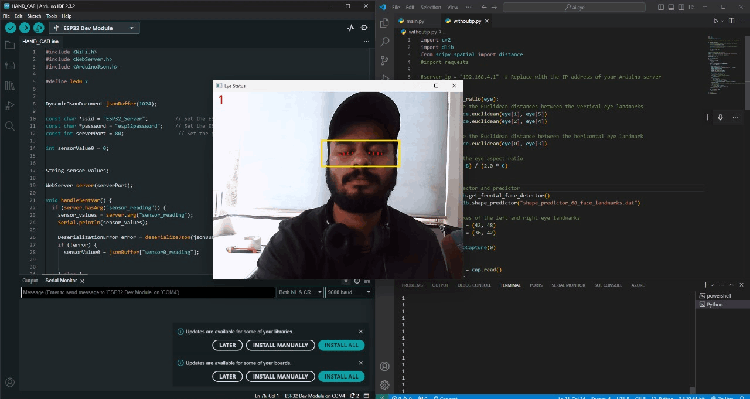Screen dimensions: 750x399
Task: Open the hidden VS Code menus ellipsis
Action: pyautogui.click(x=468, y=7)
